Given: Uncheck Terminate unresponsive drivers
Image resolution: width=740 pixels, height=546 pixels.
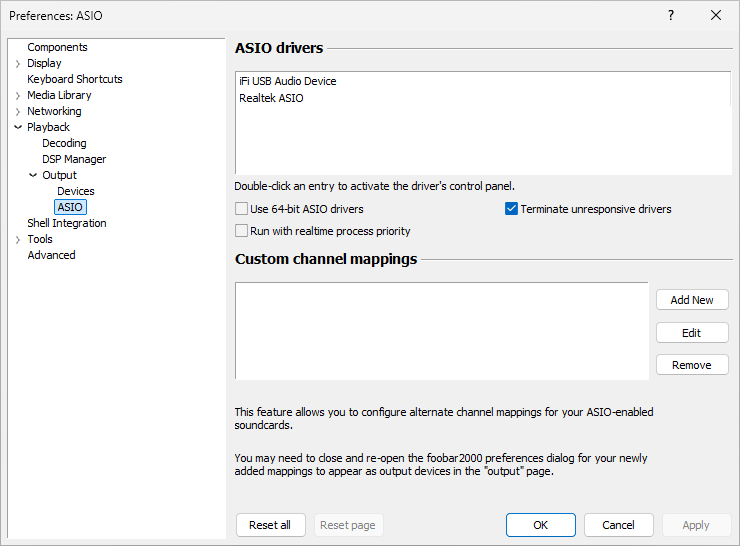Looking at the screenshot, I should tap(512, 209).
